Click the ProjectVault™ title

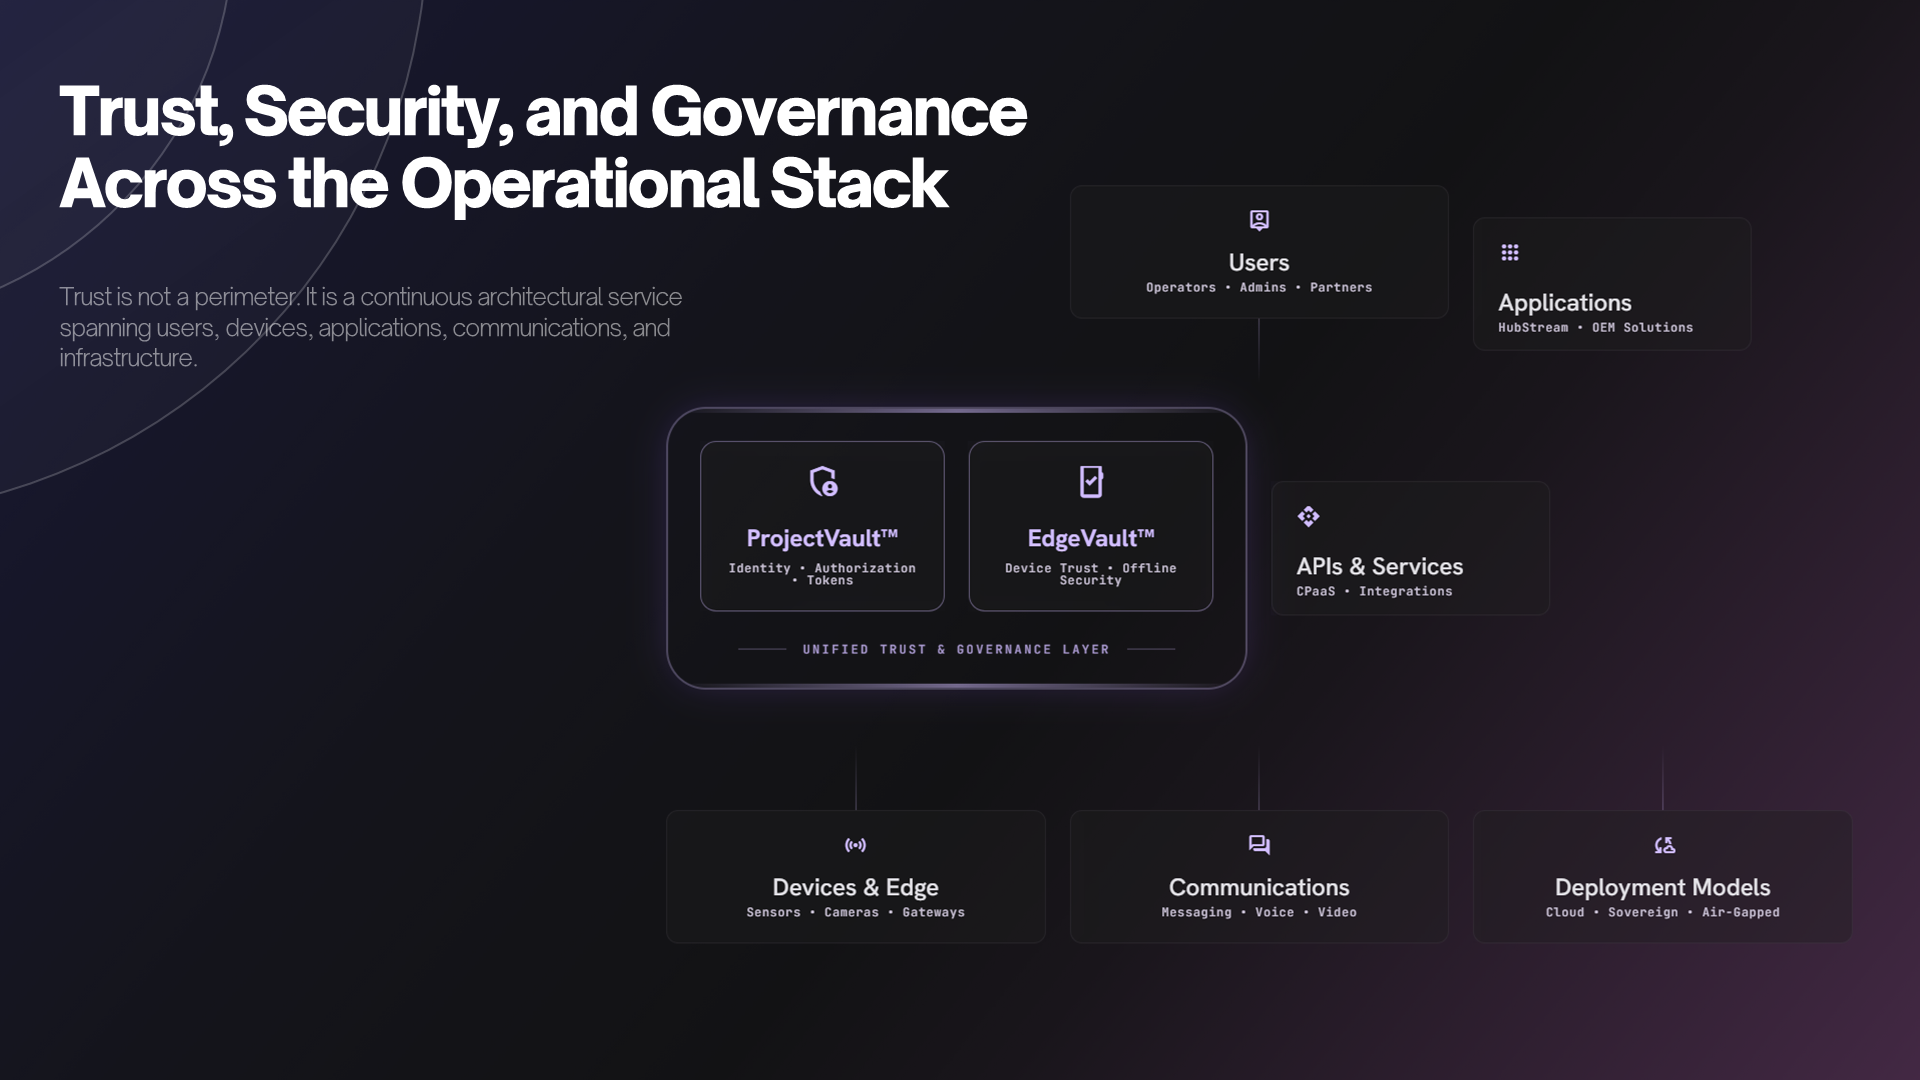(822, 538)
